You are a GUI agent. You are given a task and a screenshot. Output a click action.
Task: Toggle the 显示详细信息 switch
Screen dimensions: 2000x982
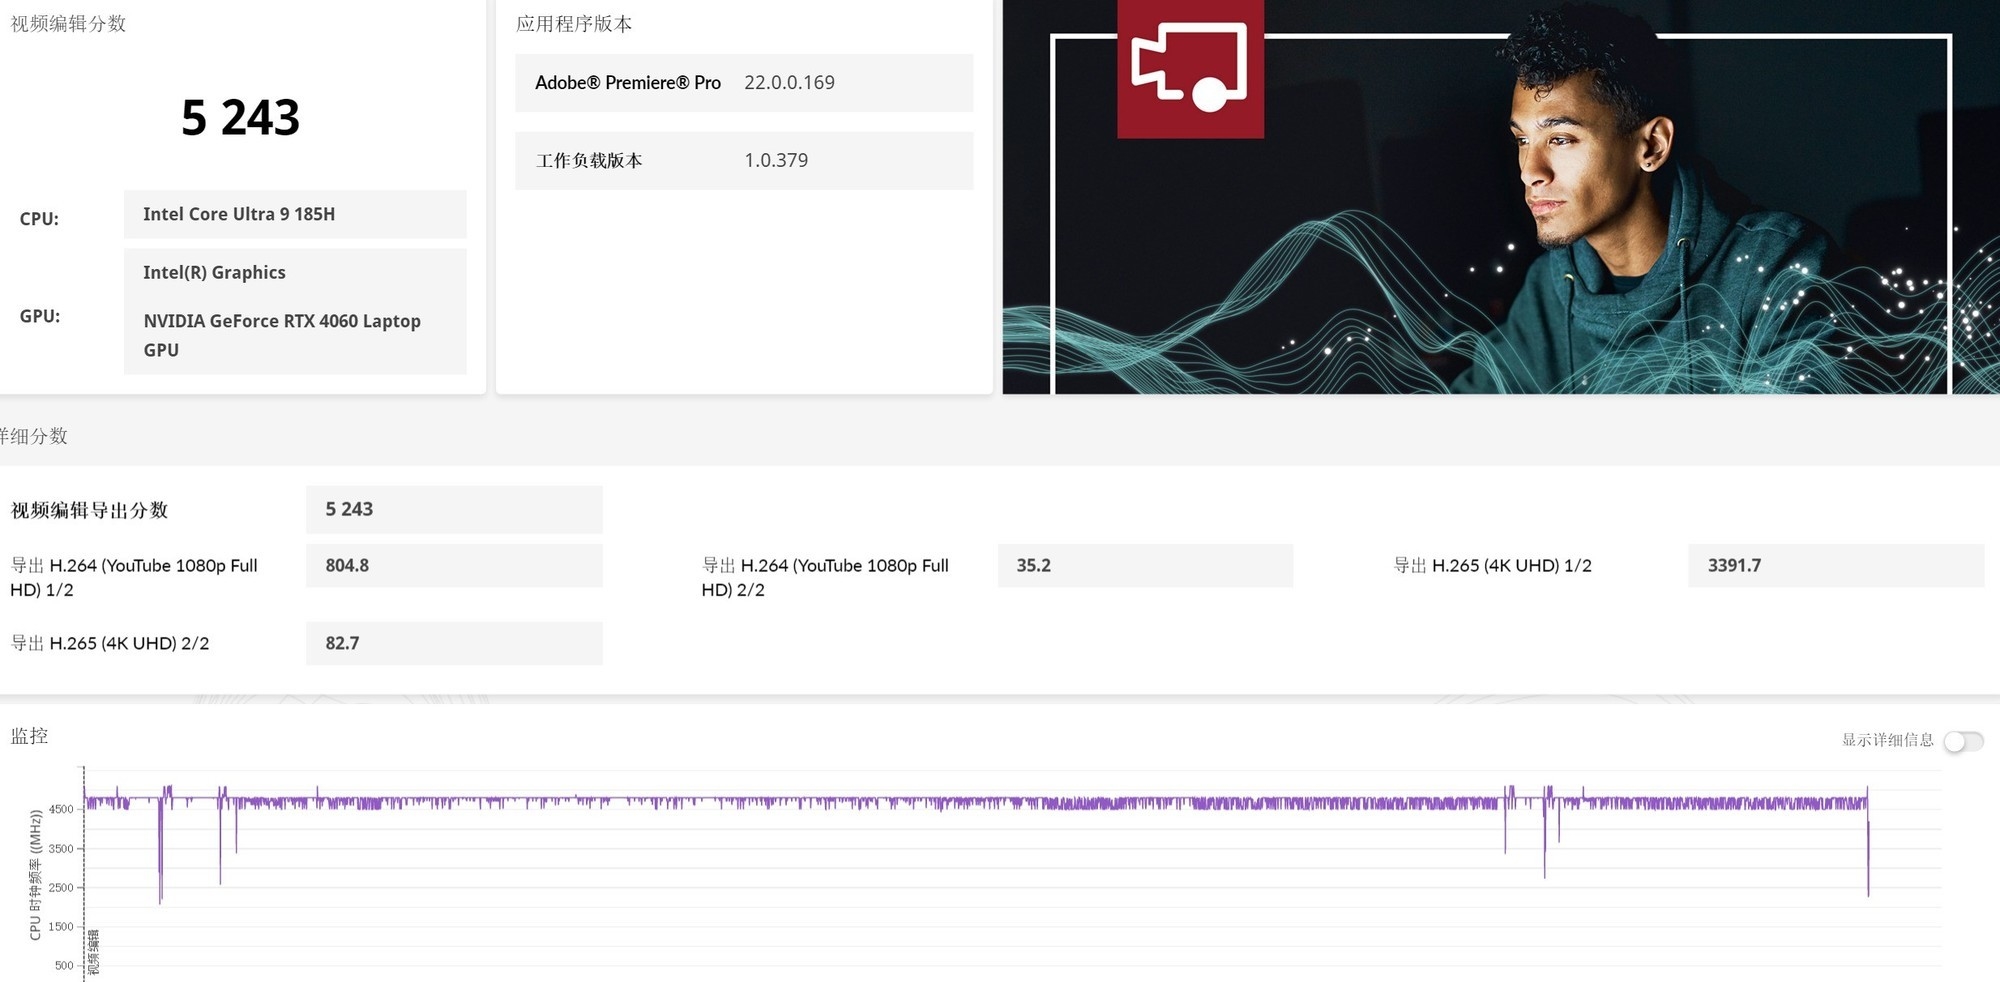1963,741
